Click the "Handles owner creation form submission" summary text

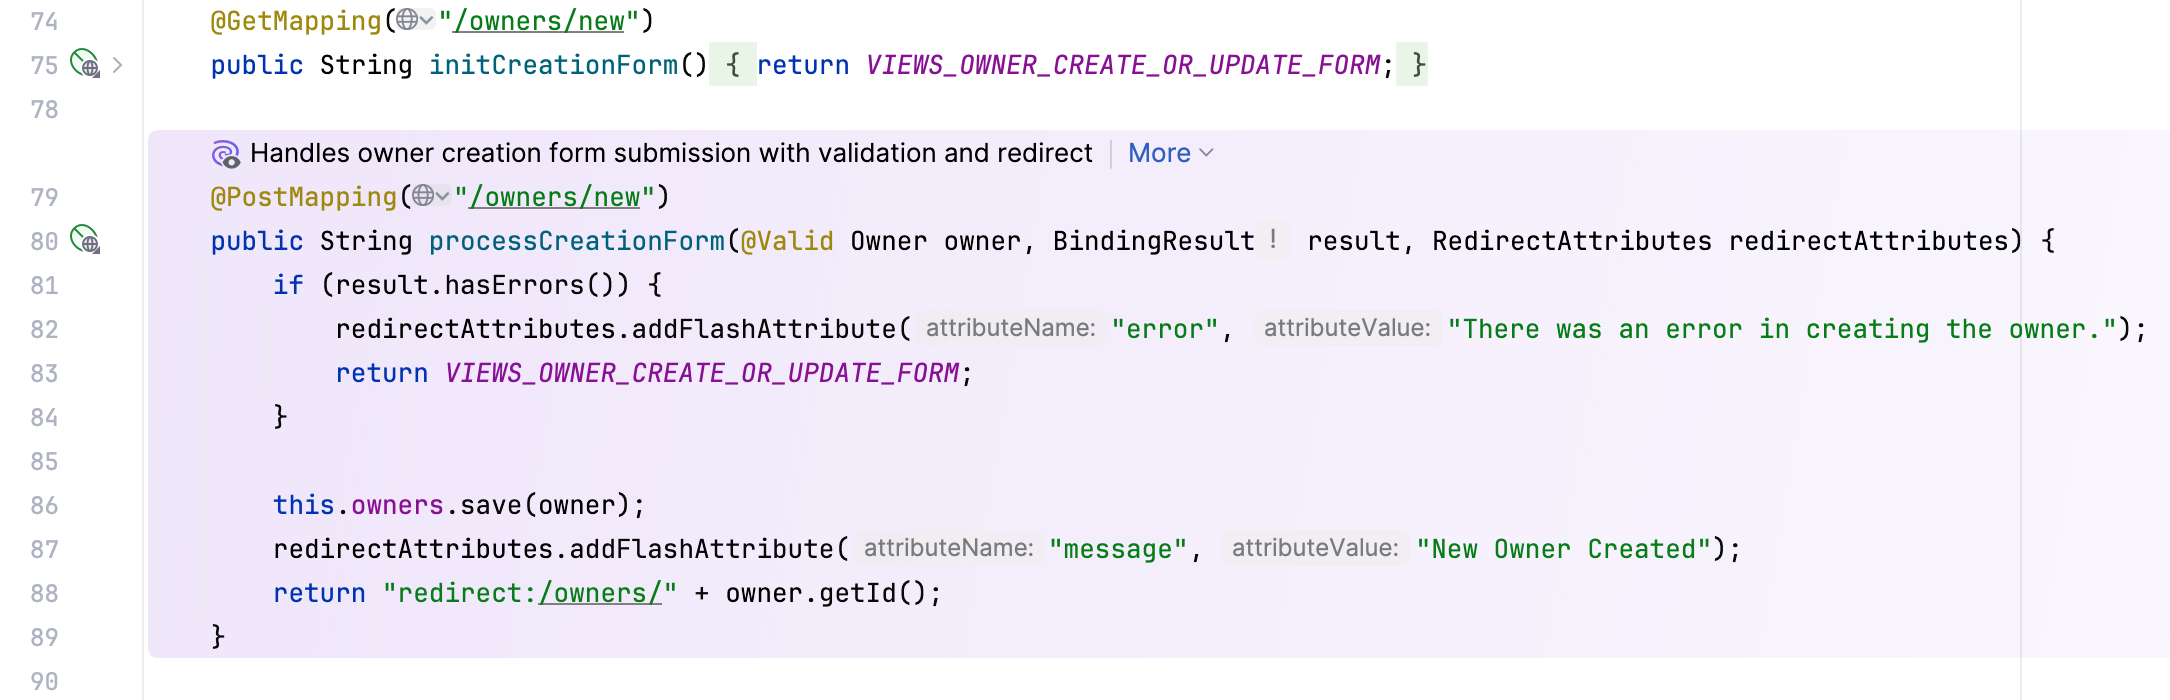pyautogui.click(x=670, y=153)
